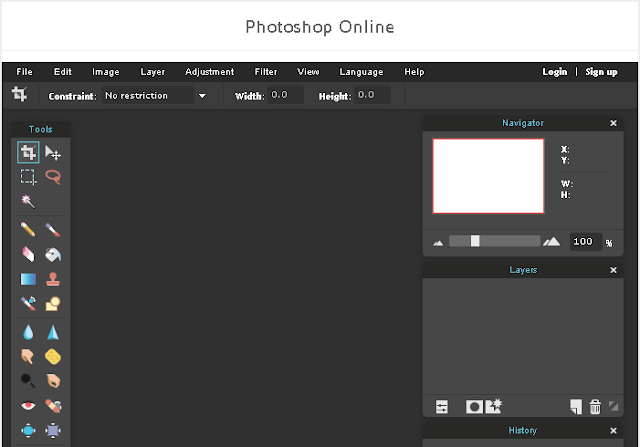
Task: Click the Navigator zoom slider handle
Action: pyautogui.click(x=475, y=241)
